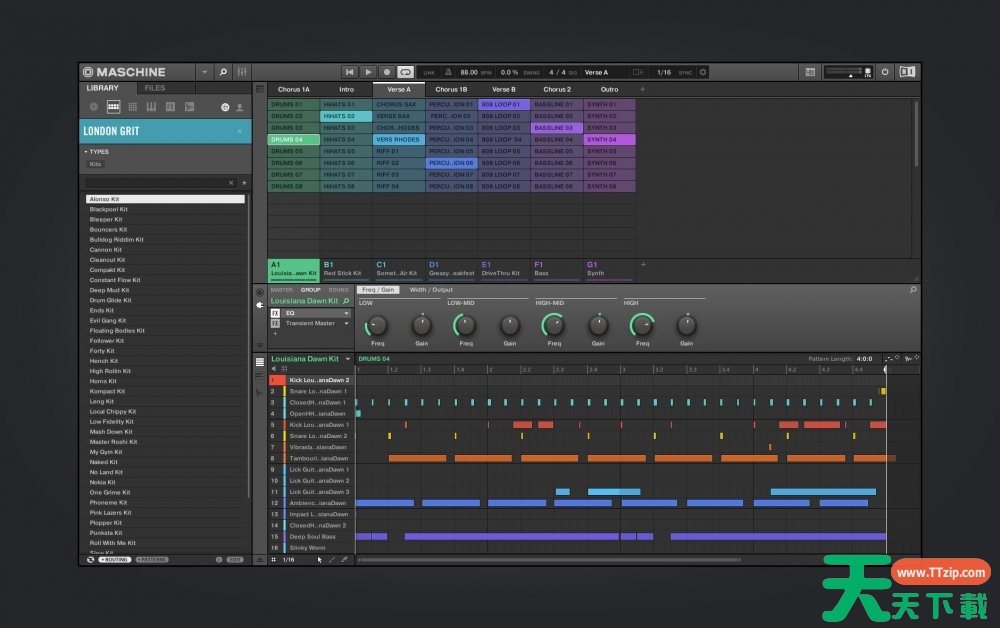Activate the DRUMS 01 pattern
The height and width of the screenshot is (628, 1000).
coord(293,105)
